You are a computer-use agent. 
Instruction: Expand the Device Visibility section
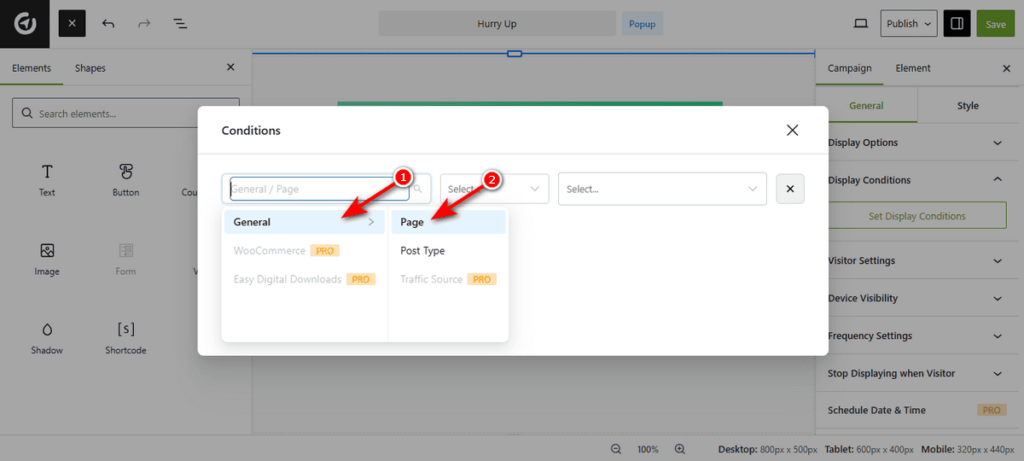pyautogui.click(x=916, y=298)
